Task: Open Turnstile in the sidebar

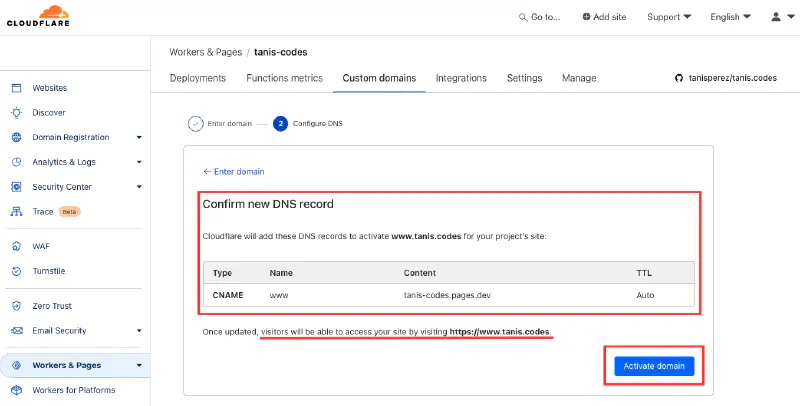Action: (48, 271)
